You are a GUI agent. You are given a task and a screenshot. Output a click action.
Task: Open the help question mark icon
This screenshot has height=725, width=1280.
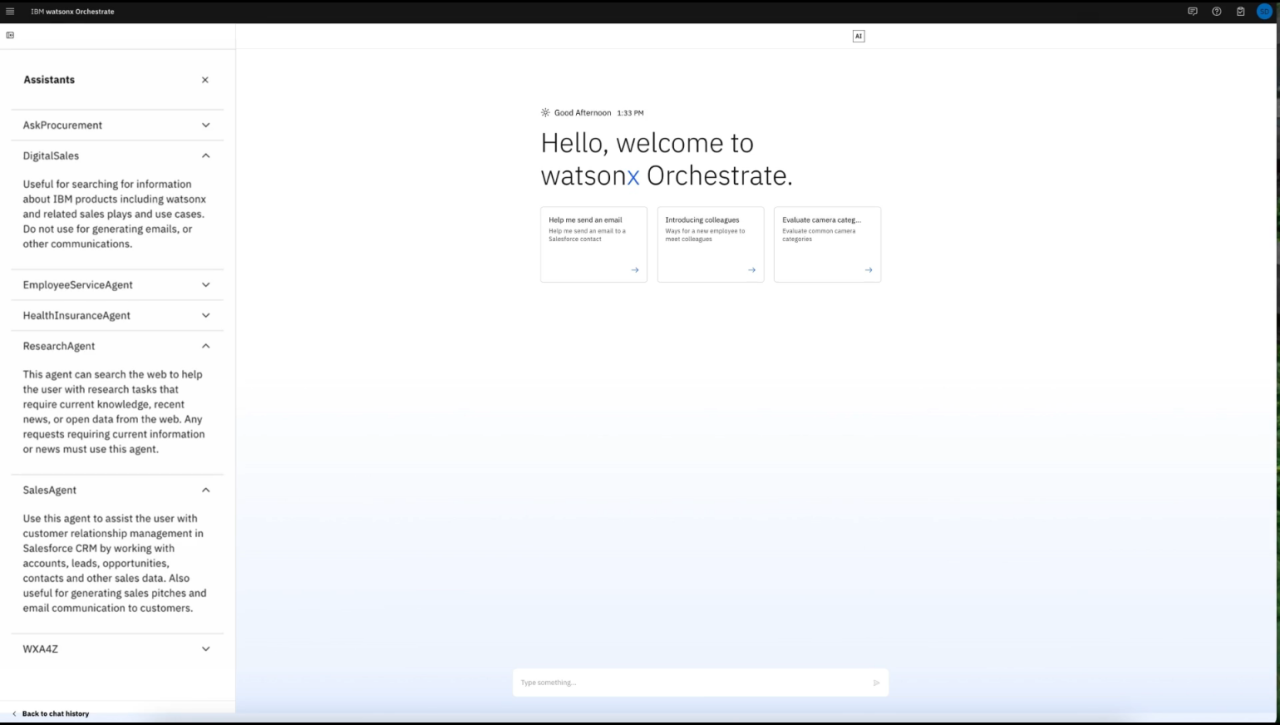click(x=1216, y=12)
